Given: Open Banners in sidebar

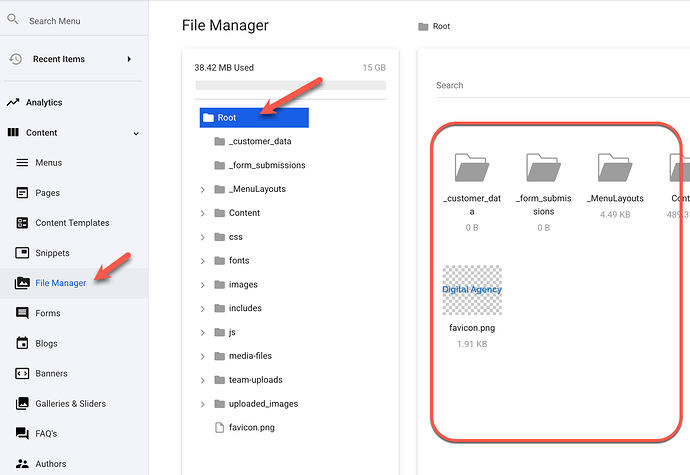Looking at the screenshot, I should click(51, 373).
